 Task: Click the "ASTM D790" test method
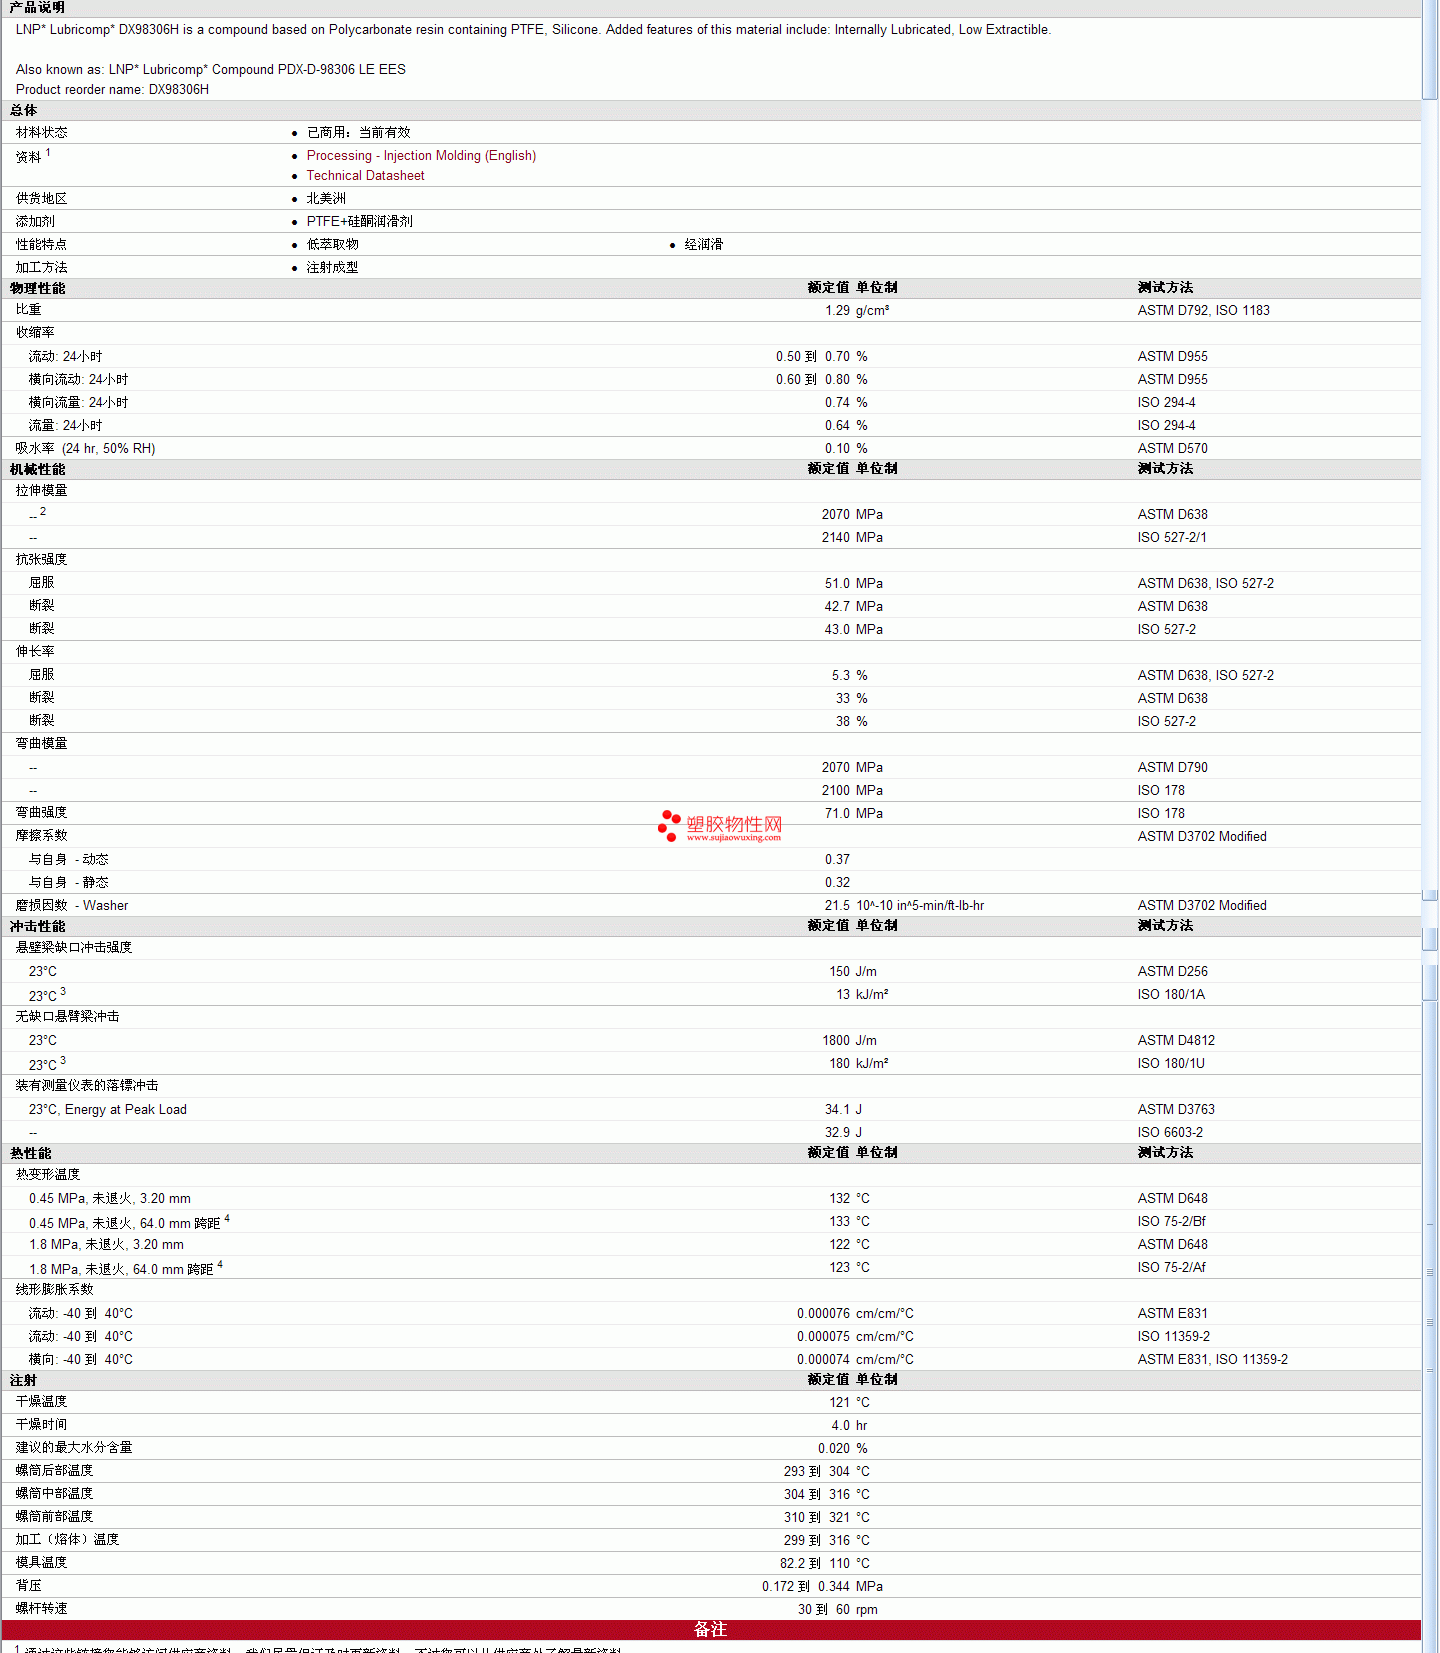tap(1172, 768)
